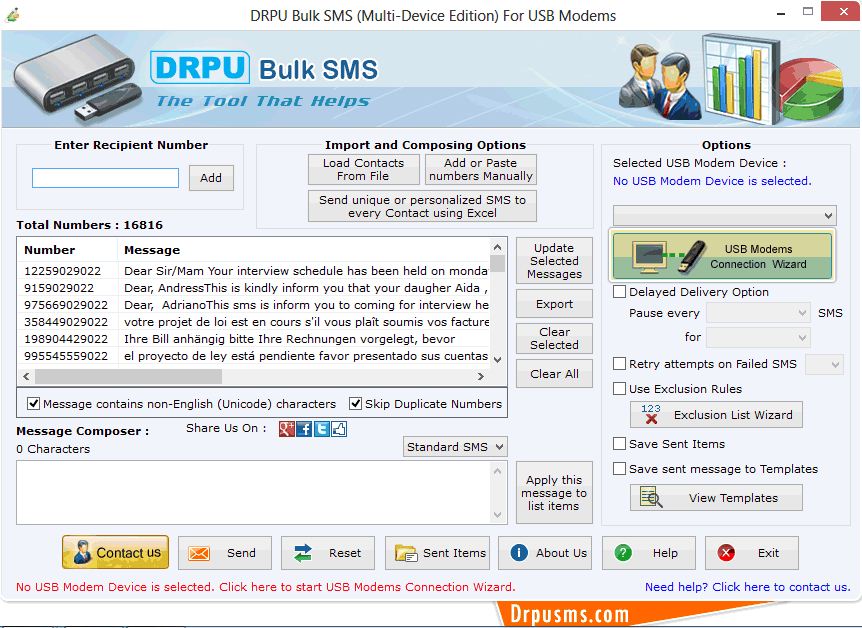Select row with number 198904429022
The height and width of the screenshot is (628, 862).
(254, 339)
